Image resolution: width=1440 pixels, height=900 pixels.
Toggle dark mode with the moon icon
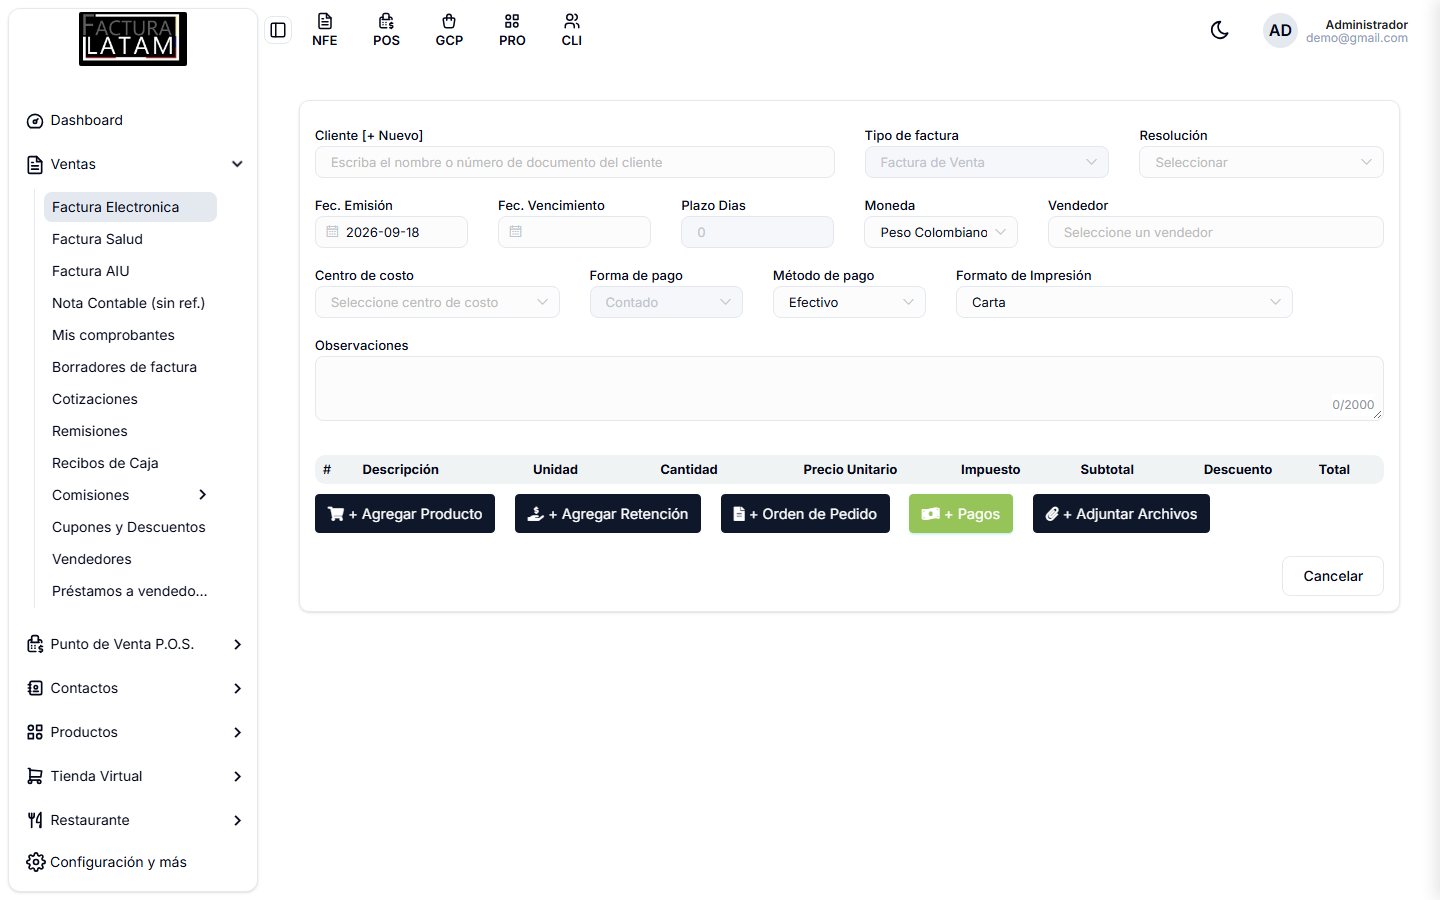coord(1219,30)
